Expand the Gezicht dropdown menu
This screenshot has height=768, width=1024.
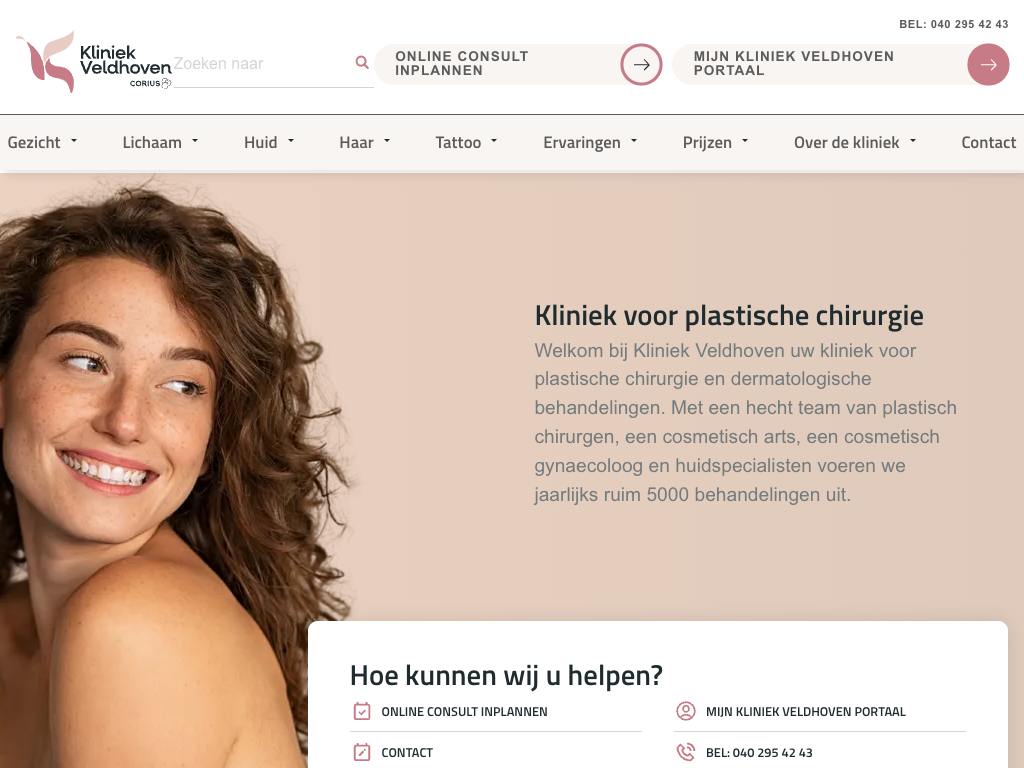pos(42,142)
